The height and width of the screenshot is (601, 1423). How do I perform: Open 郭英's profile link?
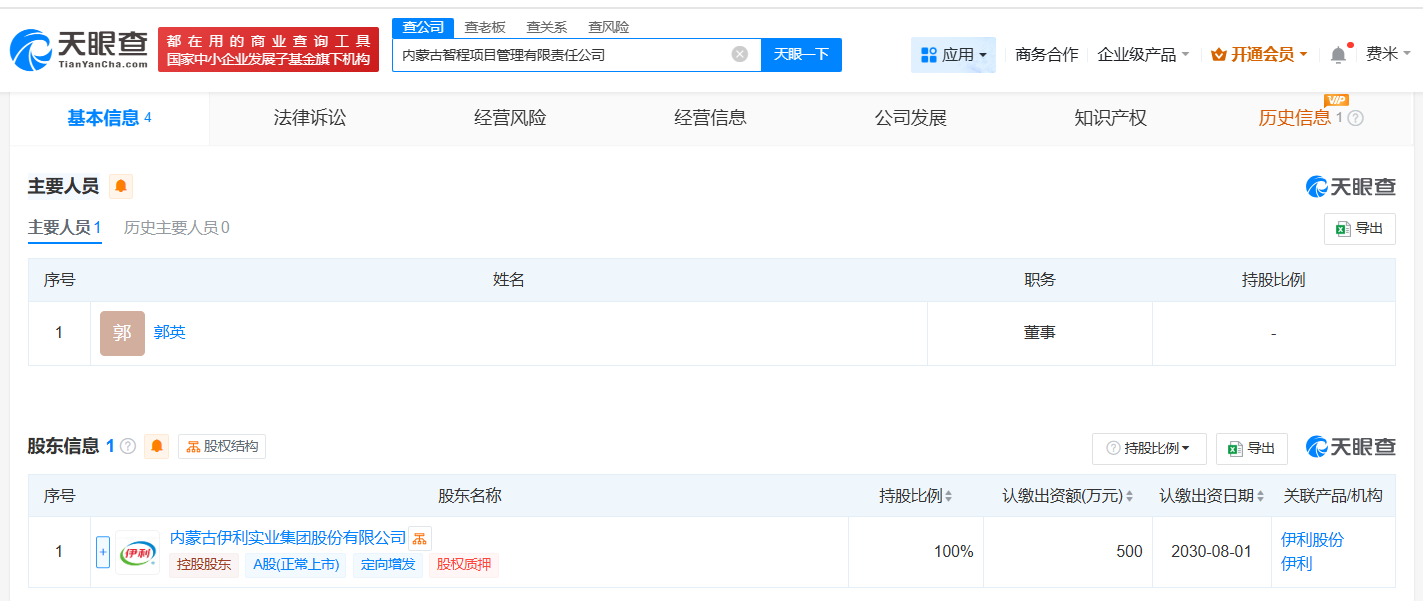click(168, 332)
